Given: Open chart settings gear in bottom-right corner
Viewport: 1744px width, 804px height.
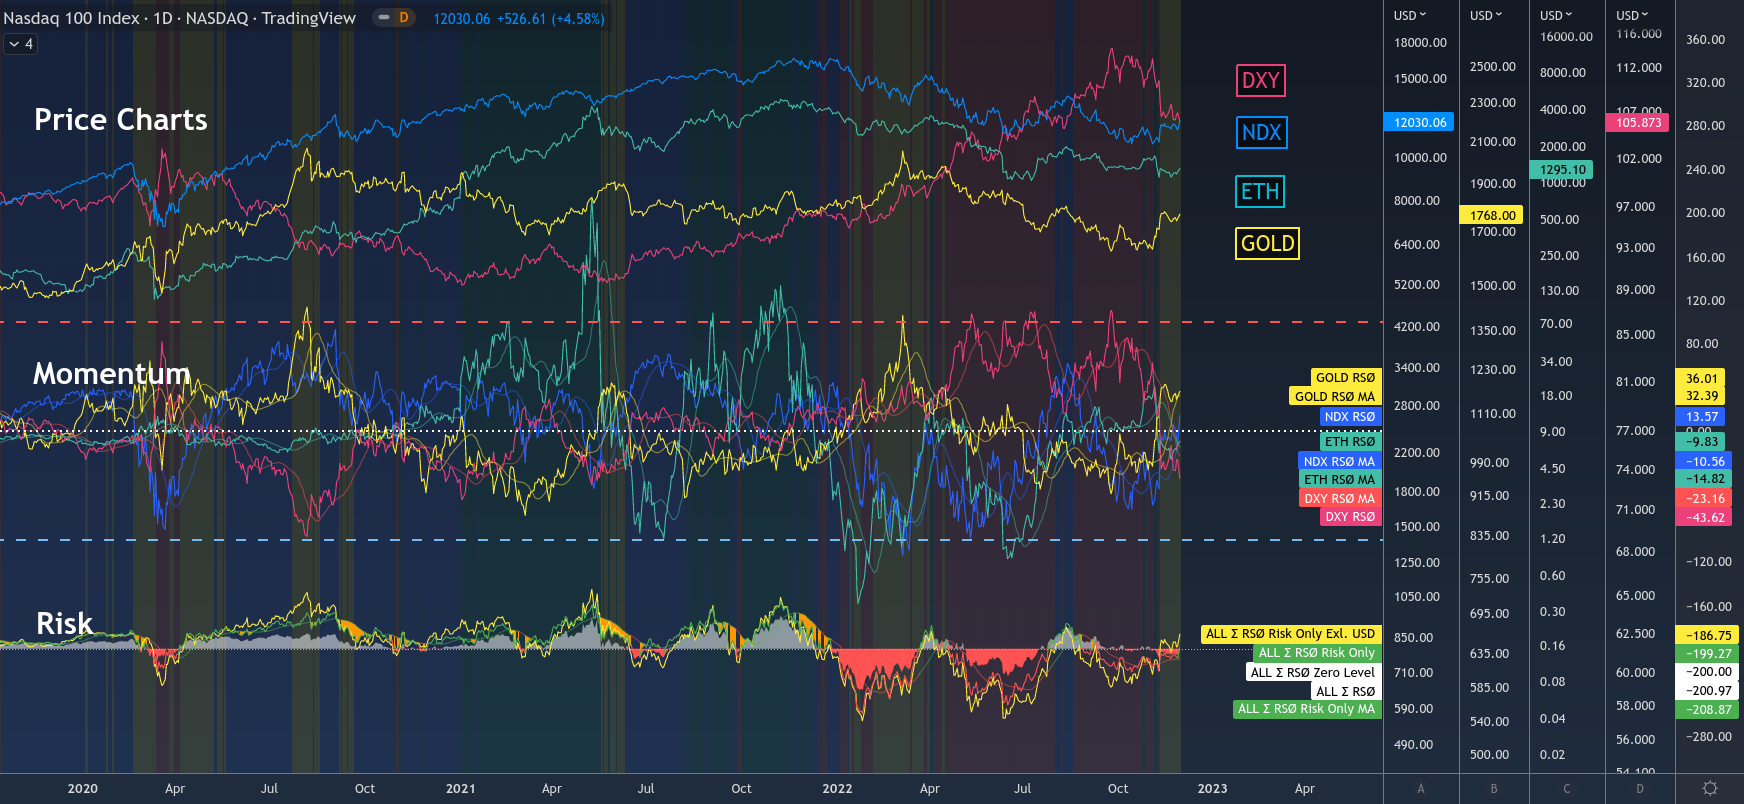Looking at the screenshot, I should (x=1710, y=788).
